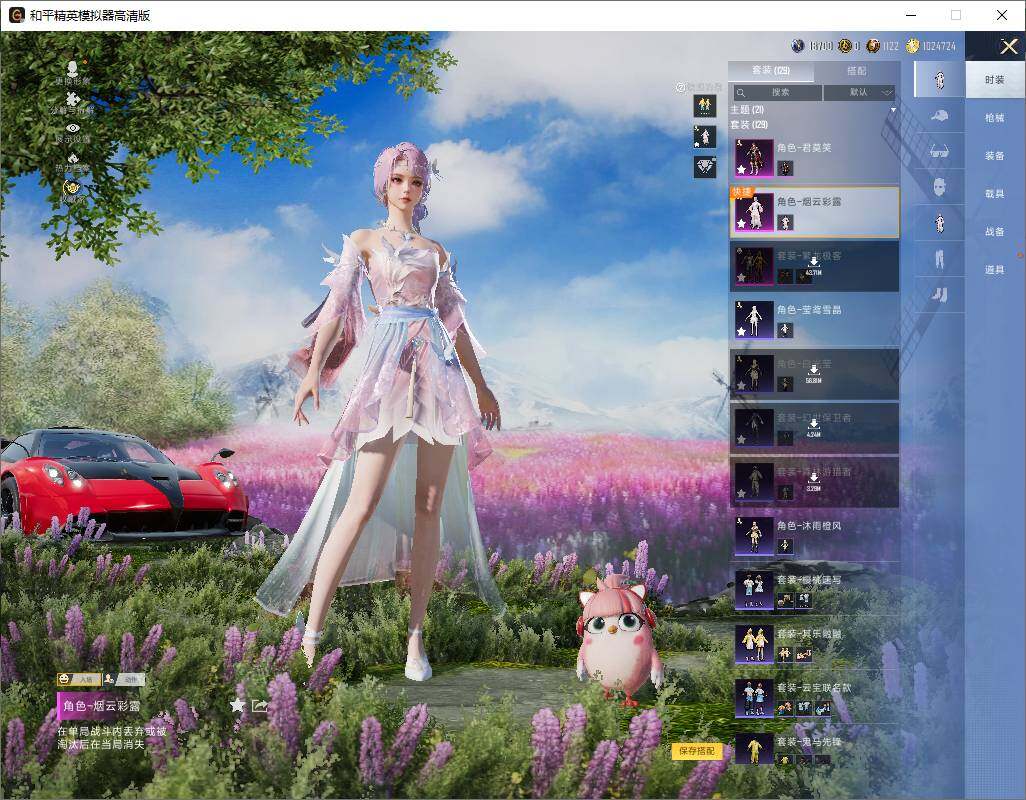
Task: Download the 43.71M outfit set
Action: pyautogui.click(x=813, y=265)
